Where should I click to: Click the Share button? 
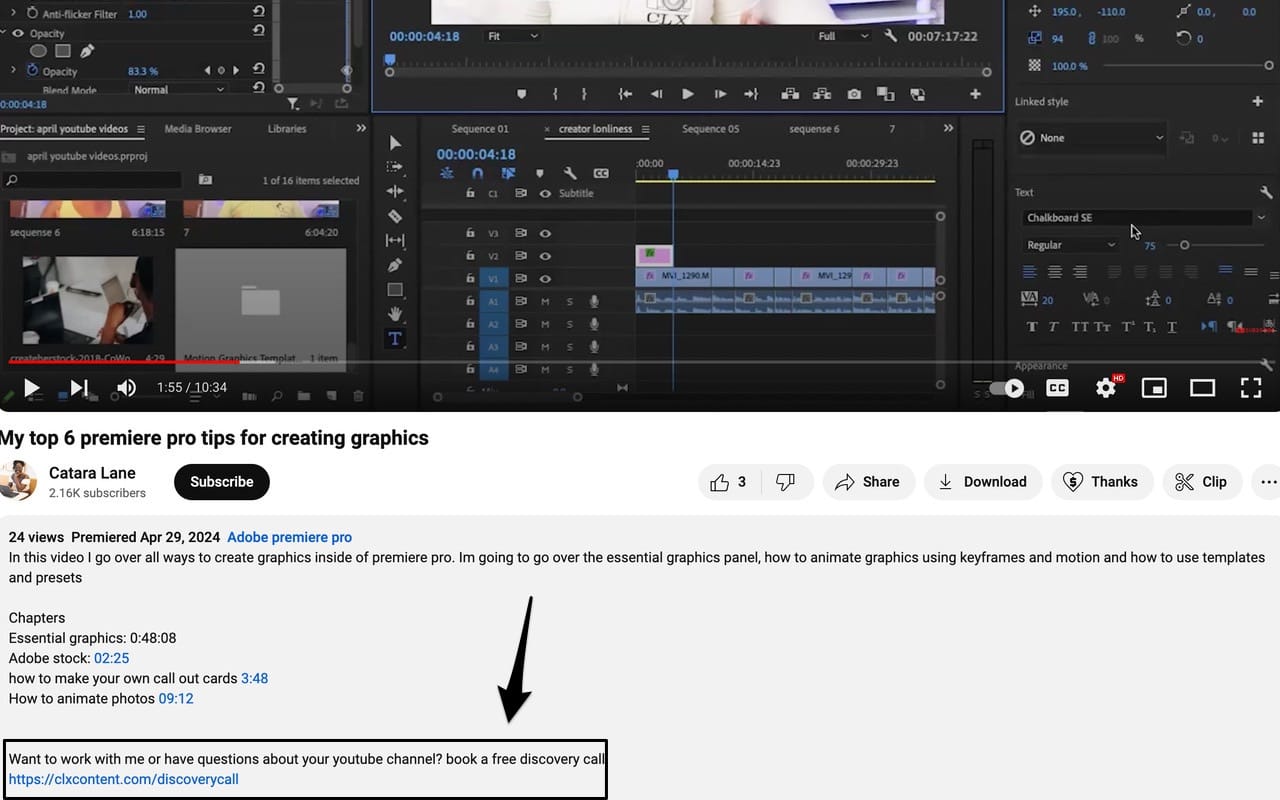868,482
